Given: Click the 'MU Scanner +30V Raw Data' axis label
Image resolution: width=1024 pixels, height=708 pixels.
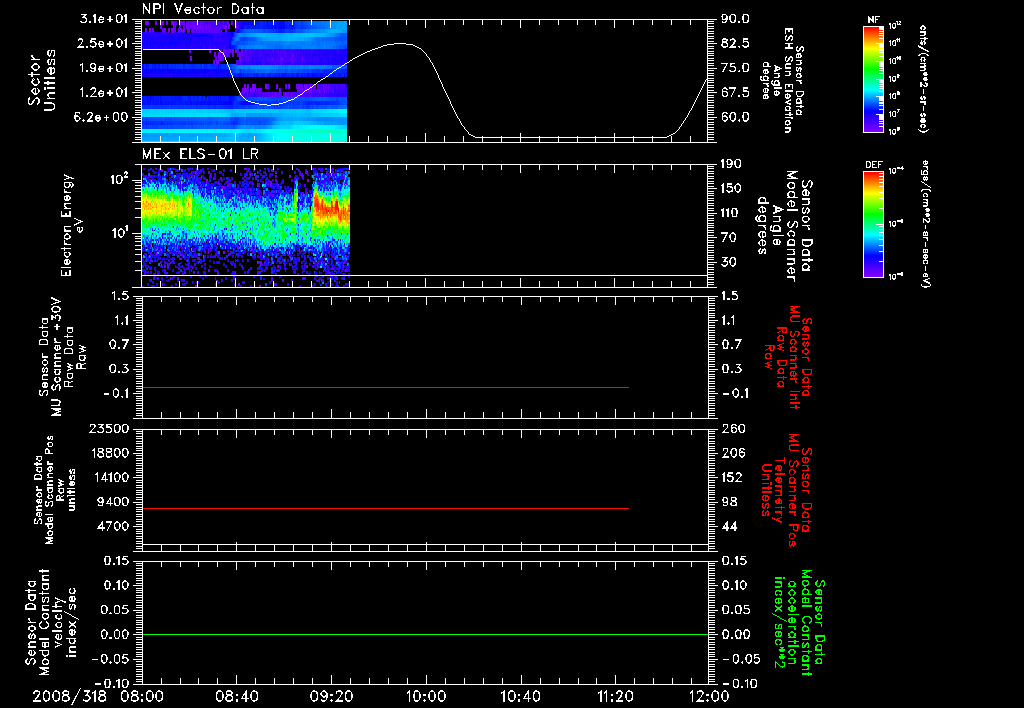Looking at the screenshot, I should 62,356.
